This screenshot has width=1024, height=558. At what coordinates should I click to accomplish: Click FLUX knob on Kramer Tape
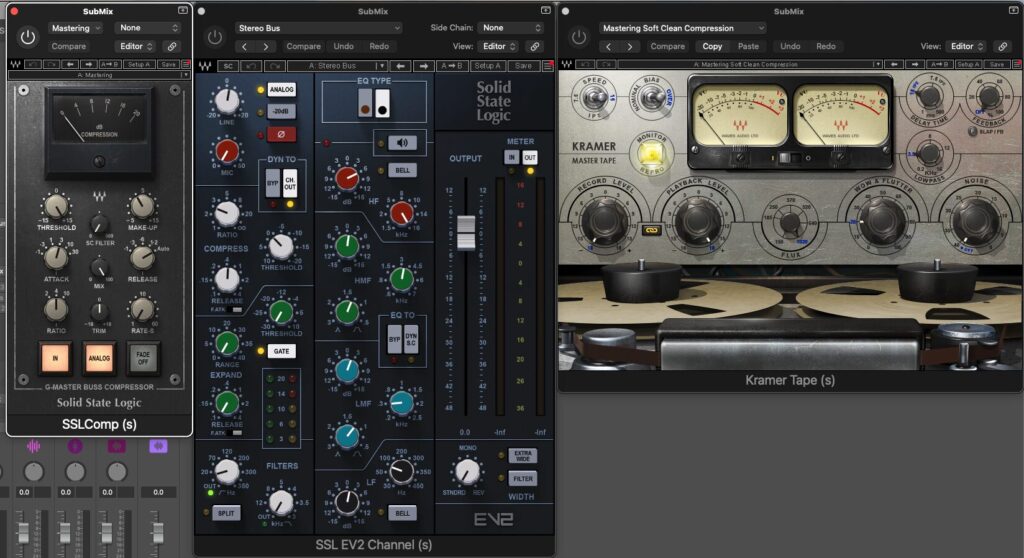click(790, 222)
